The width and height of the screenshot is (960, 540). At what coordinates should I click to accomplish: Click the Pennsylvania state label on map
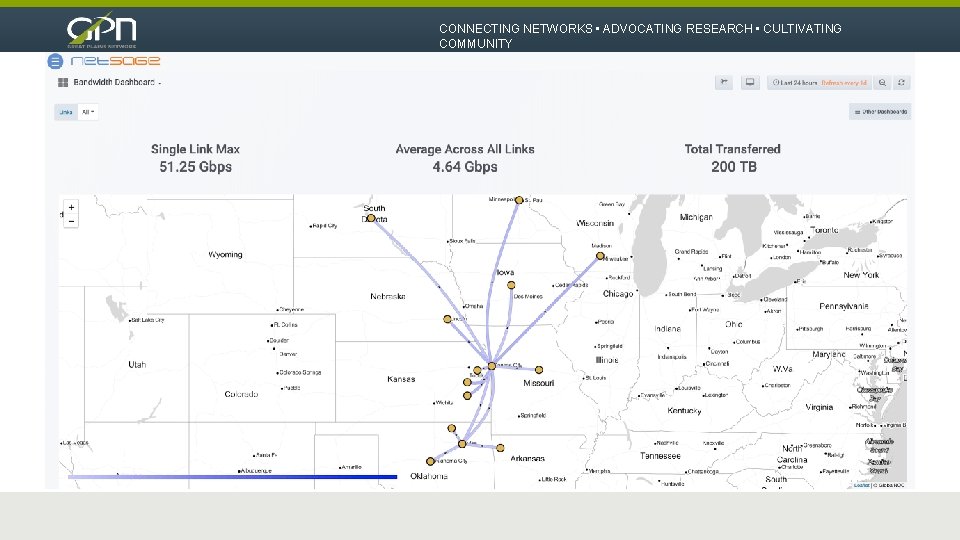click(844, 306)
